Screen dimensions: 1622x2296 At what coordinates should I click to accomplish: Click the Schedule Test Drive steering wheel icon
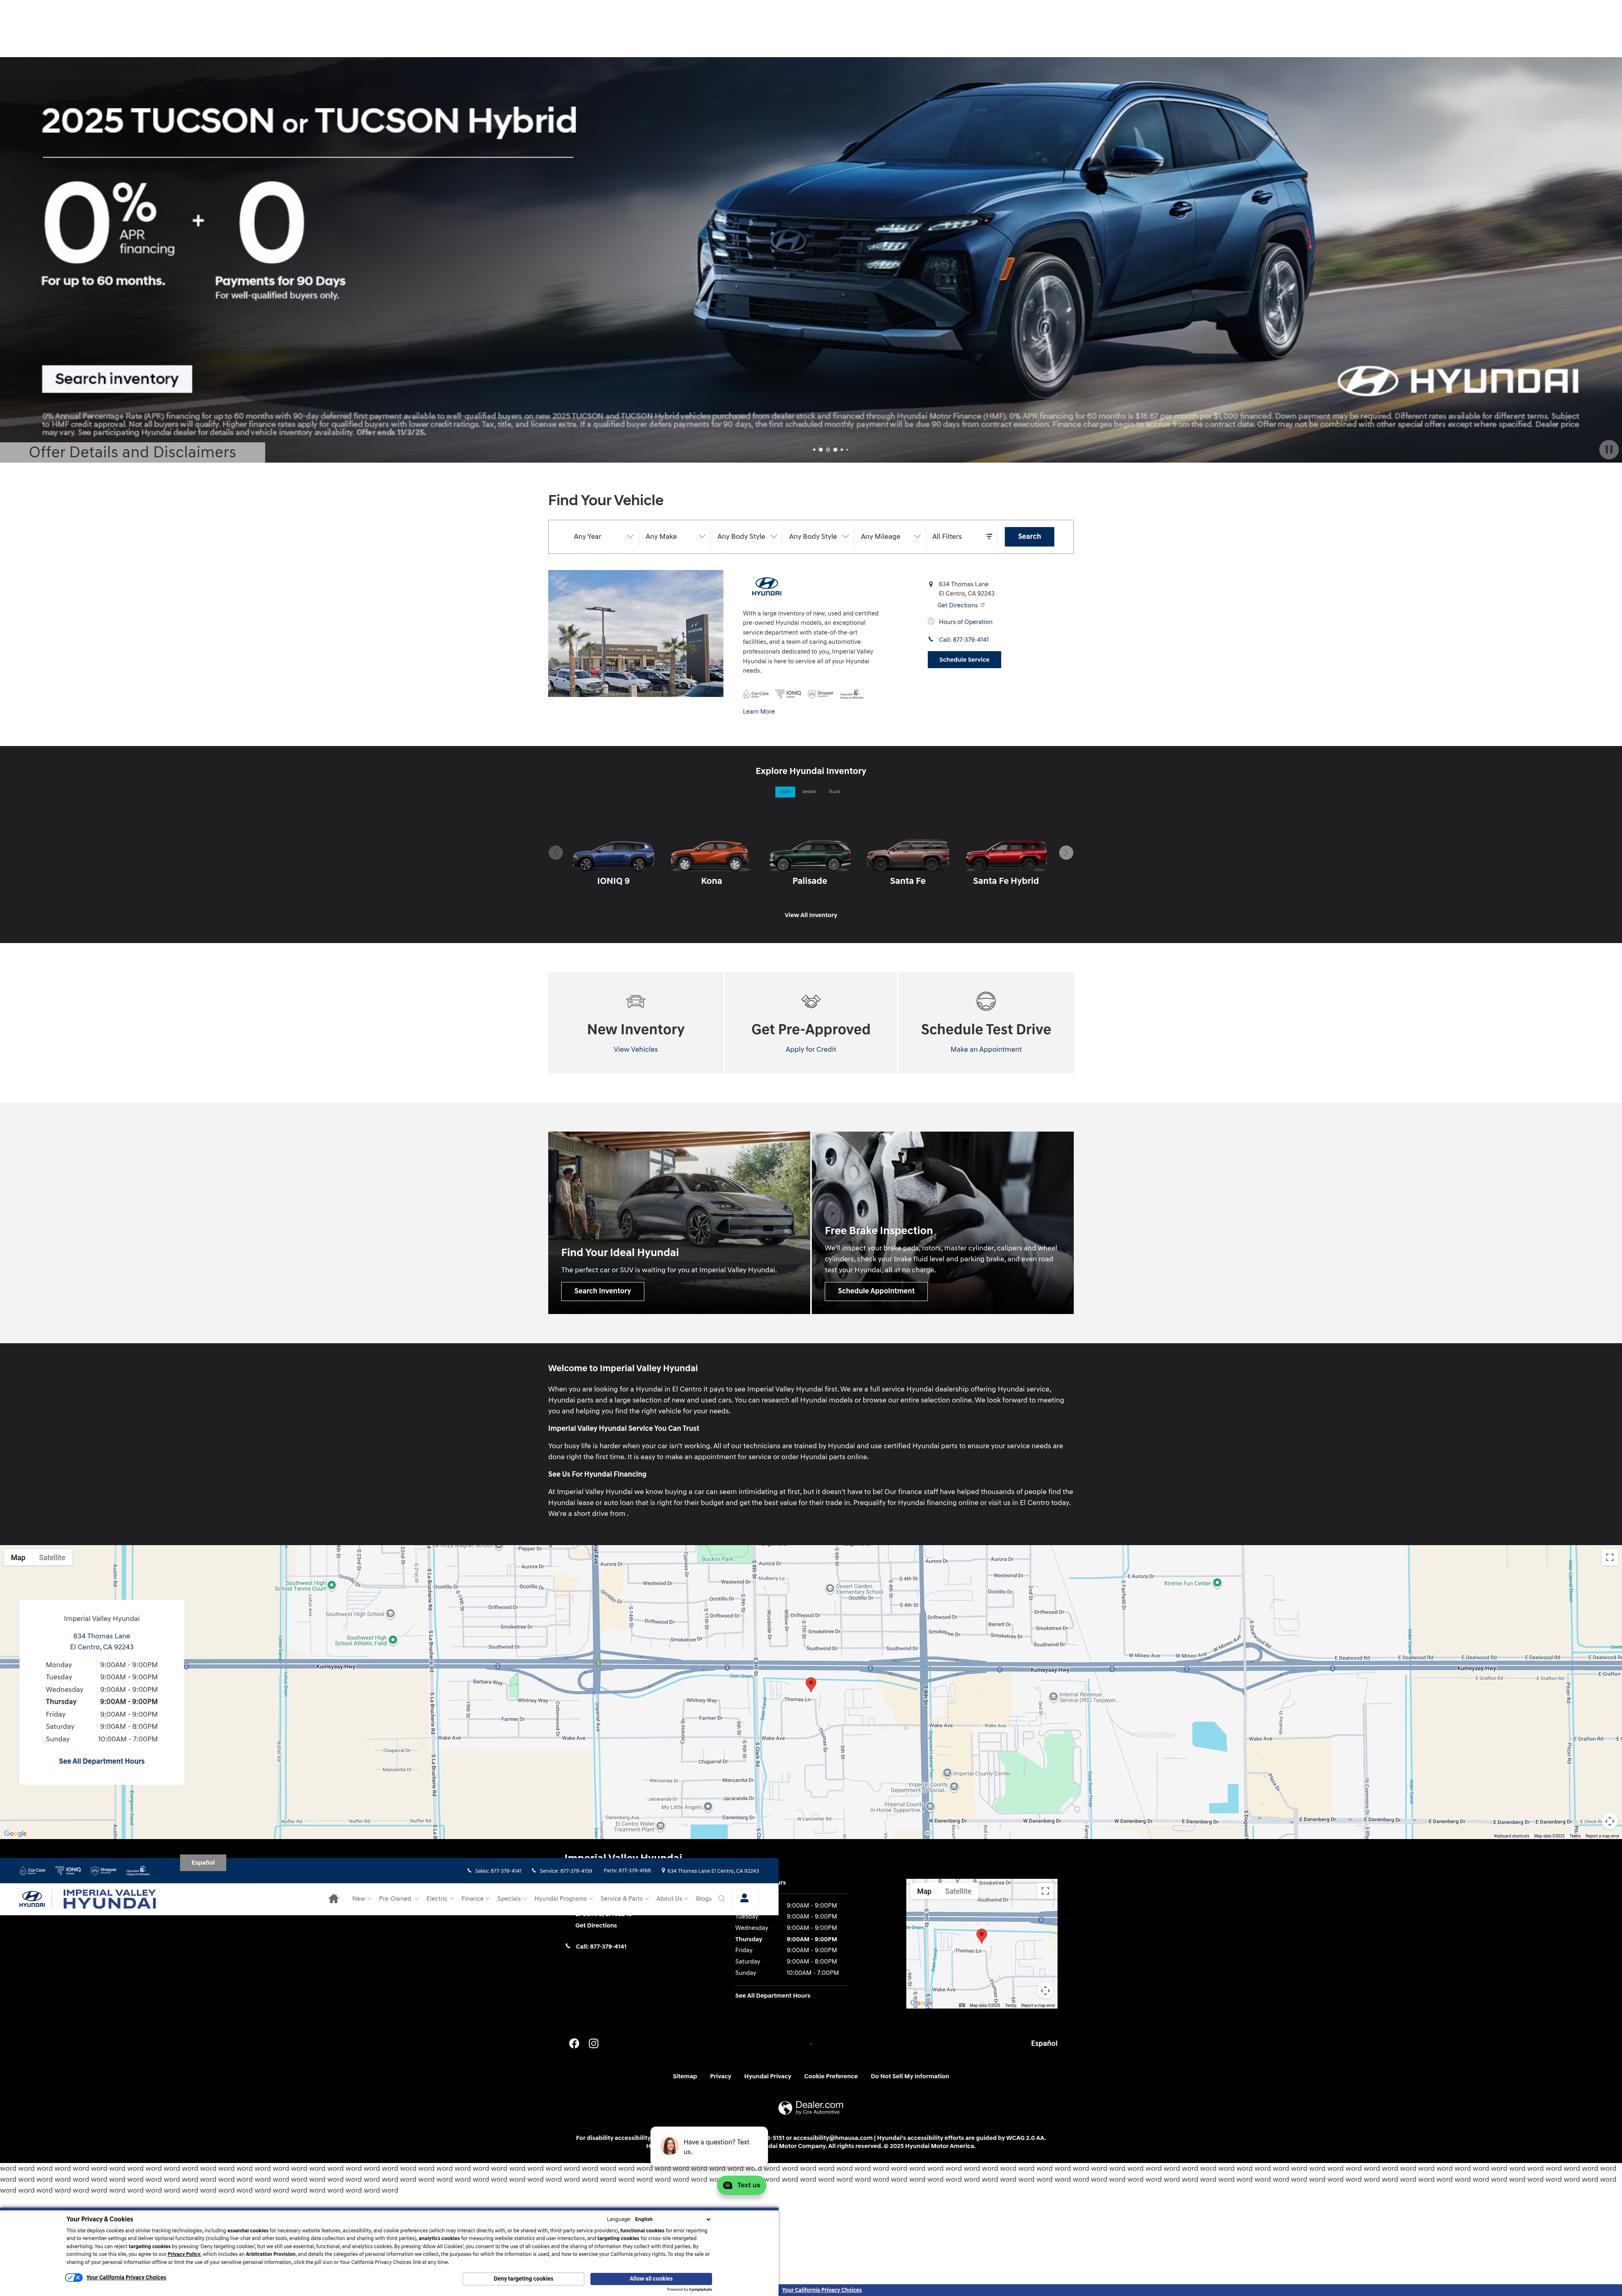(986, 1001)
